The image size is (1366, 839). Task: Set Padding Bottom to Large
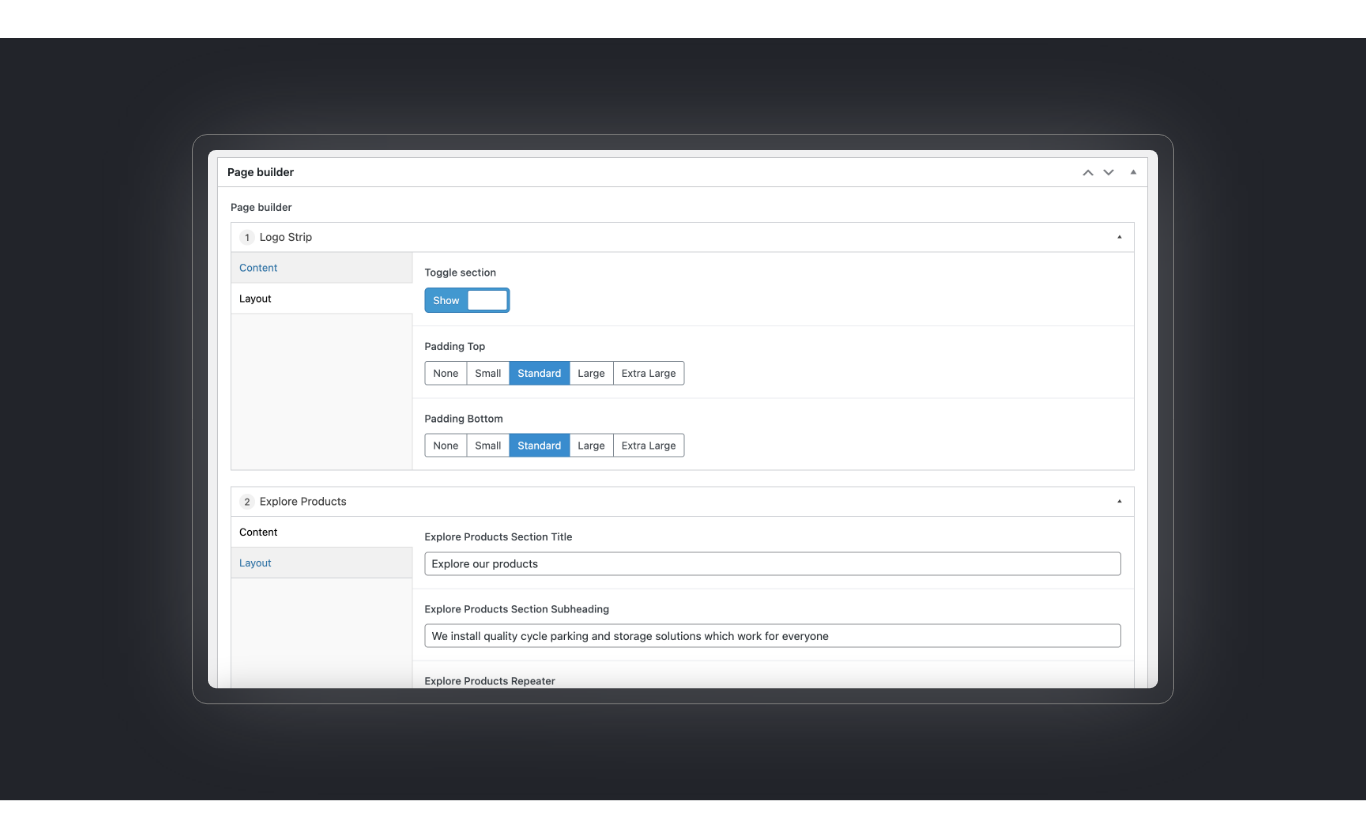tap(591, 445)
